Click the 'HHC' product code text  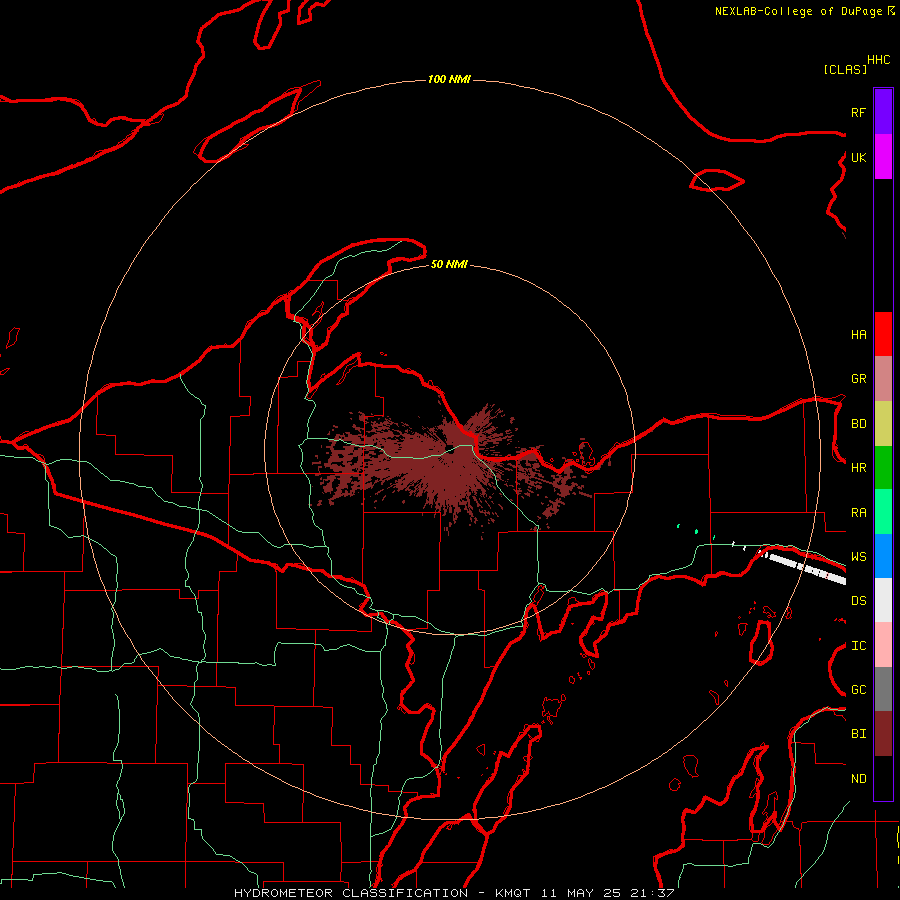[878, 60]
